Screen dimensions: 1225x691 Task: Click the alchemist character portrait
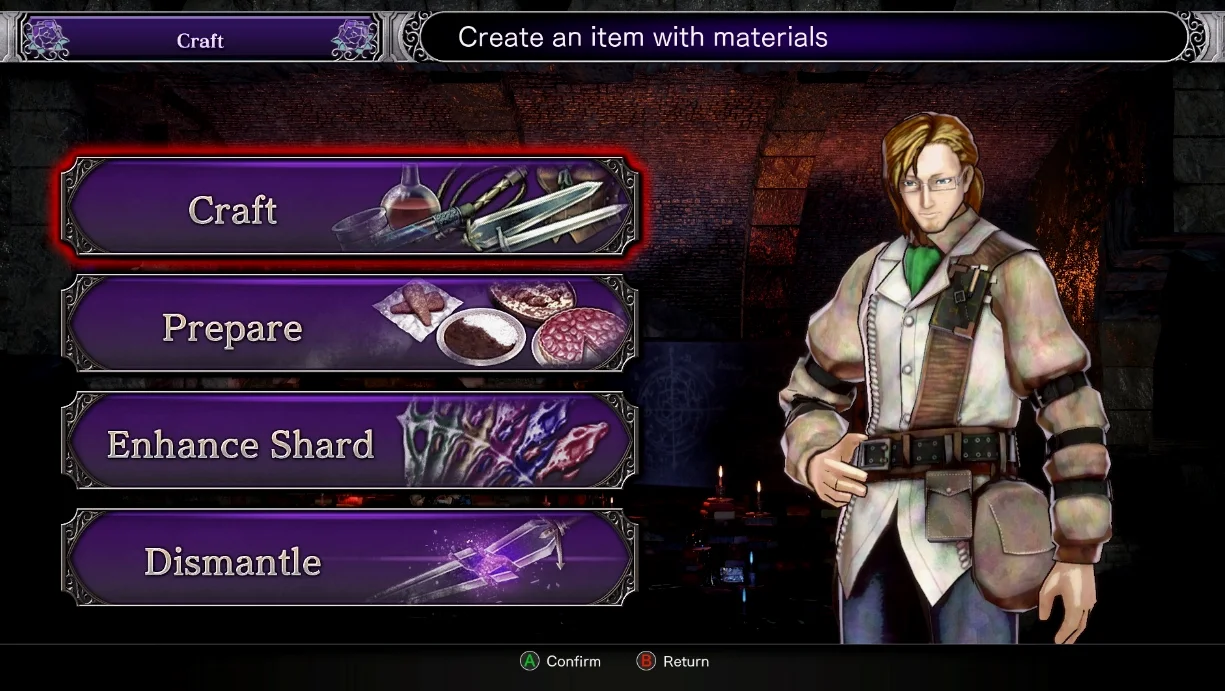tap(948, 380)
